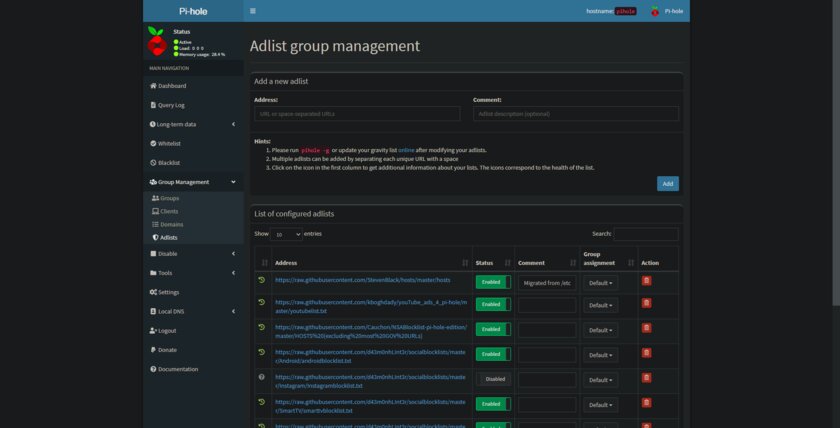Click the Add button
The width and height of the screenshot is (840, 428).
pyautogui.click(x=668, y=184)
